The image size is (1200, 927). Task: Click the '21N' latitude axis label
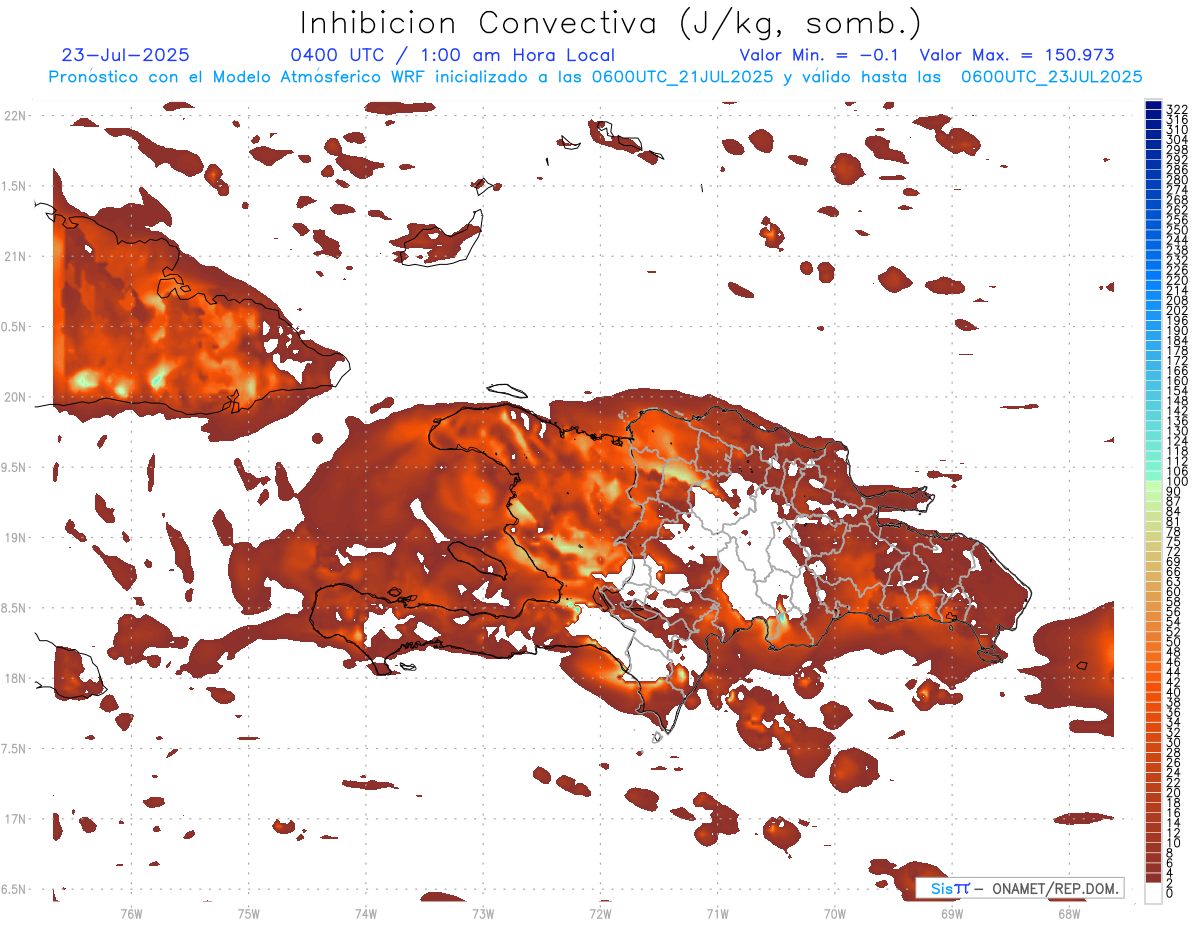[x=15, y=257]
